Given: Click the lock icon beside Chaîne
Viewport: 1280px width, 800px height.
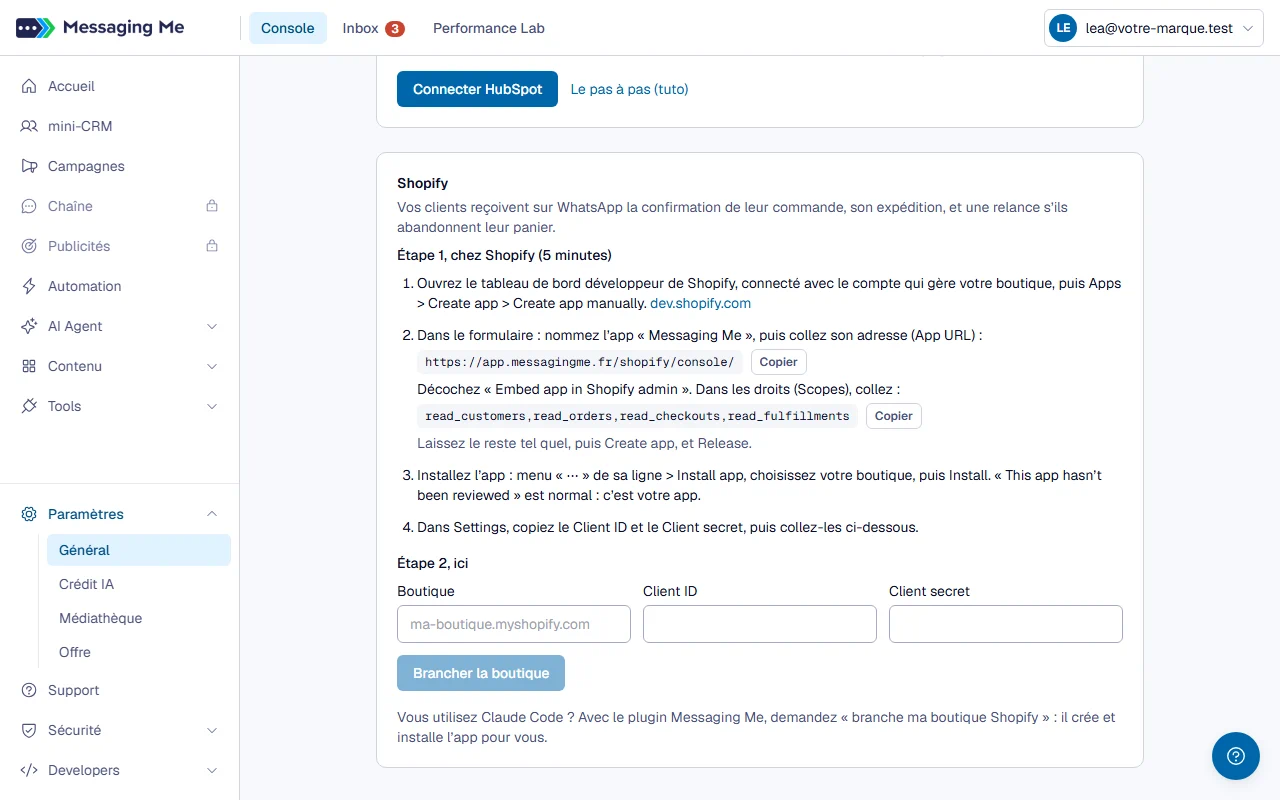Looking at the screenshot, I should [x=212, y=206].
